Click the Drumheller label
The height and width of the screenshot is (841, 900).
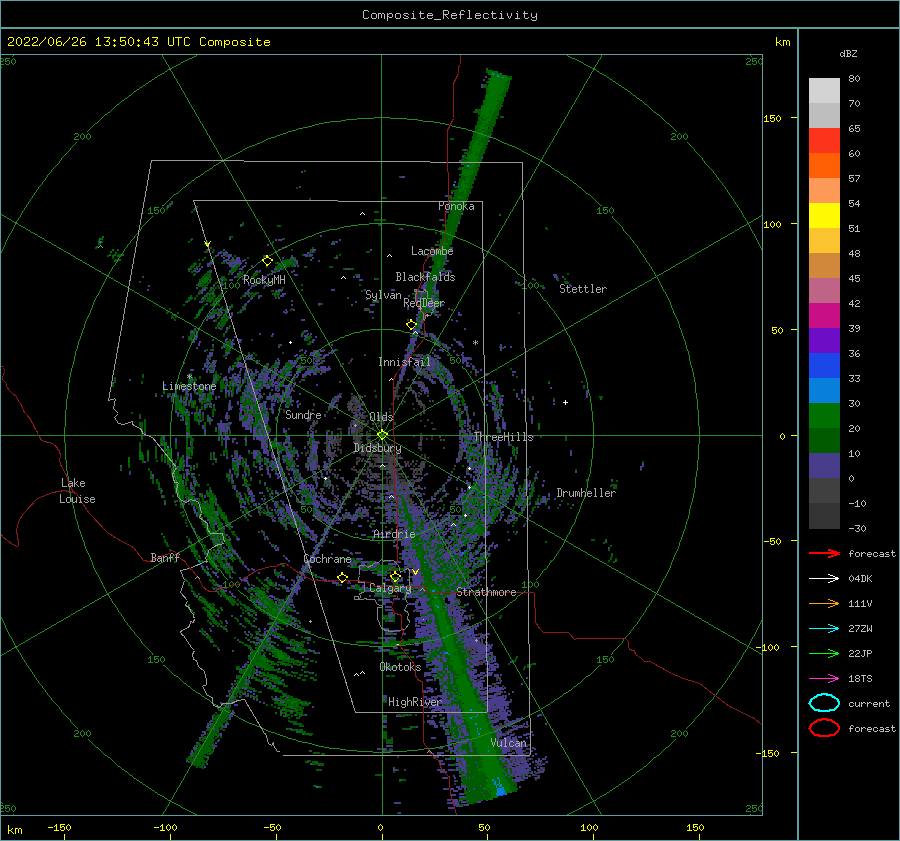tap(586, 493)
